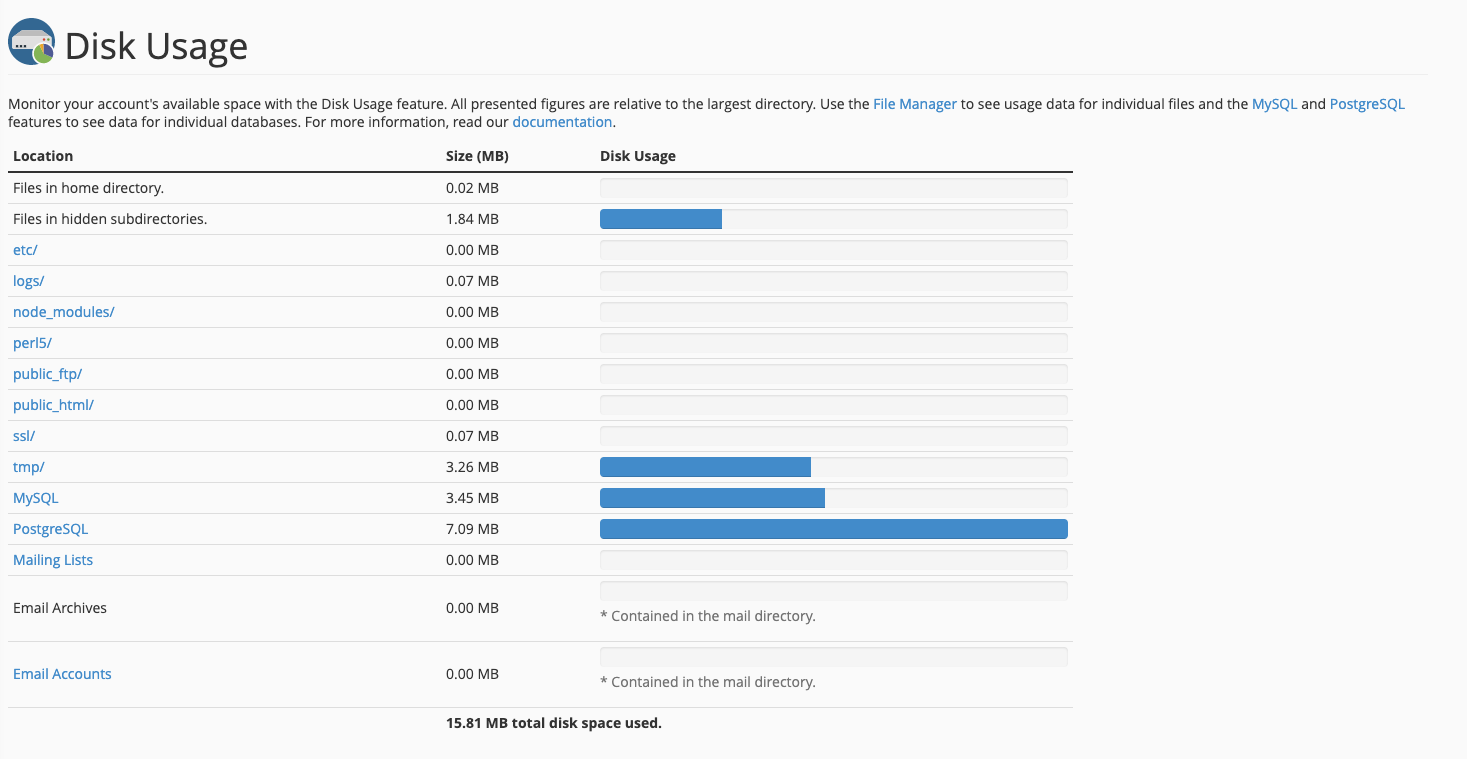Open the MySQL link in the description
The height and width of the screenshot is (759, 1467).
tap(1274, 104)
